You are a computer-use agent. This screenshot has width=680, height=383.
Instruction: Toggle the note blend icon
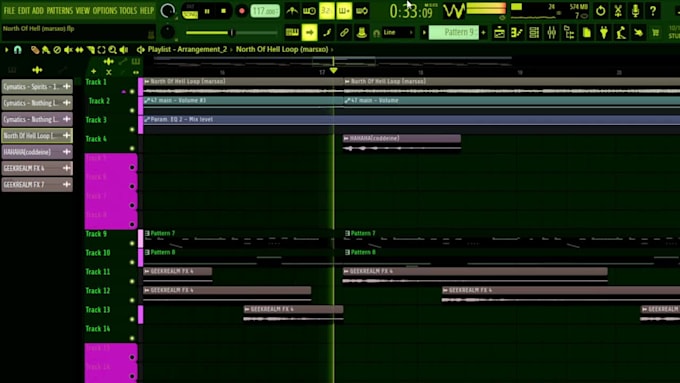tap(327, 32)
